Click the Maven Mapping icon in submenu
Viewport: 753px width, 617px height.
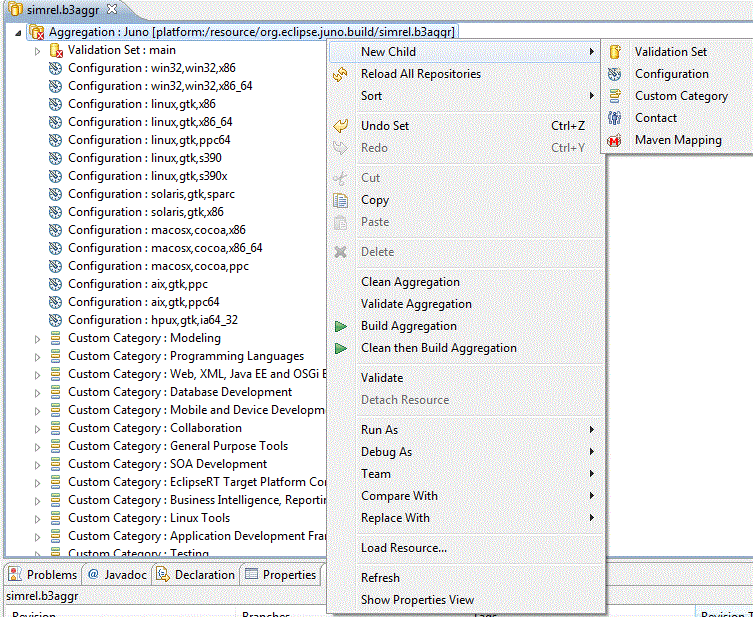pos(614,140)
